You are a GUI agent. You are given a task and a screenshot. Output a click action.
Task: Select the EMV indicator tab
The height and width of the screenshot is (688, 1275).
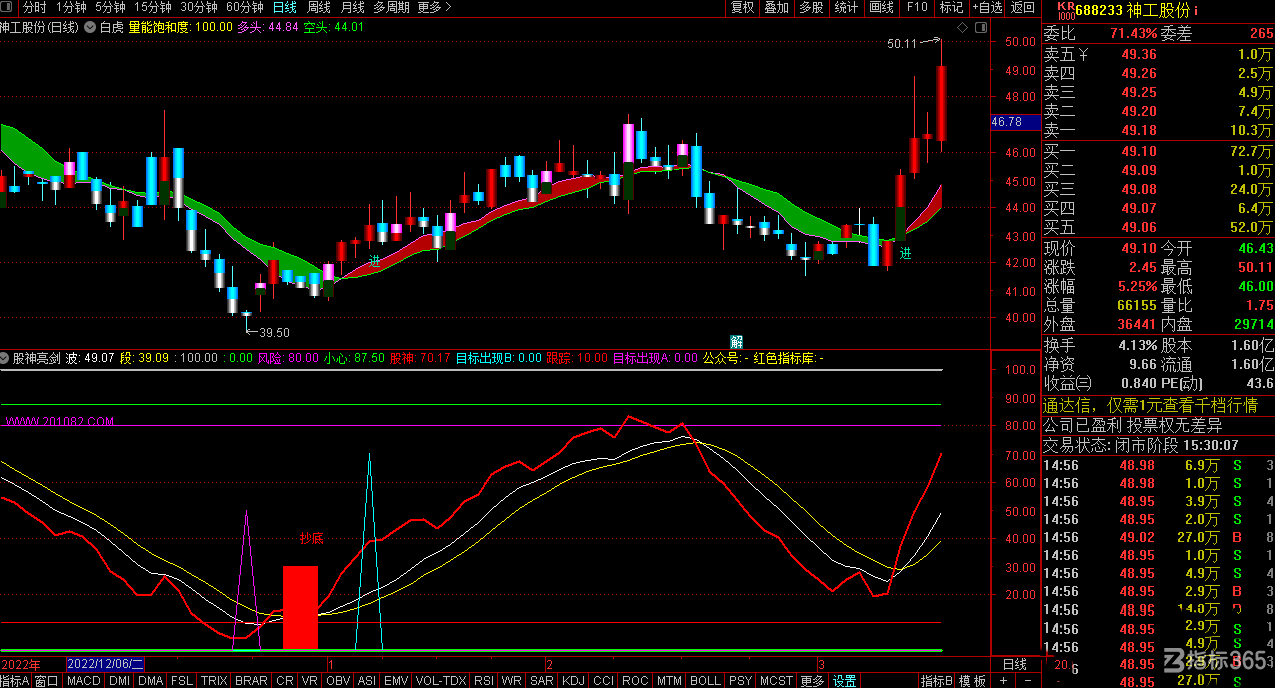[x=397, y=681]
